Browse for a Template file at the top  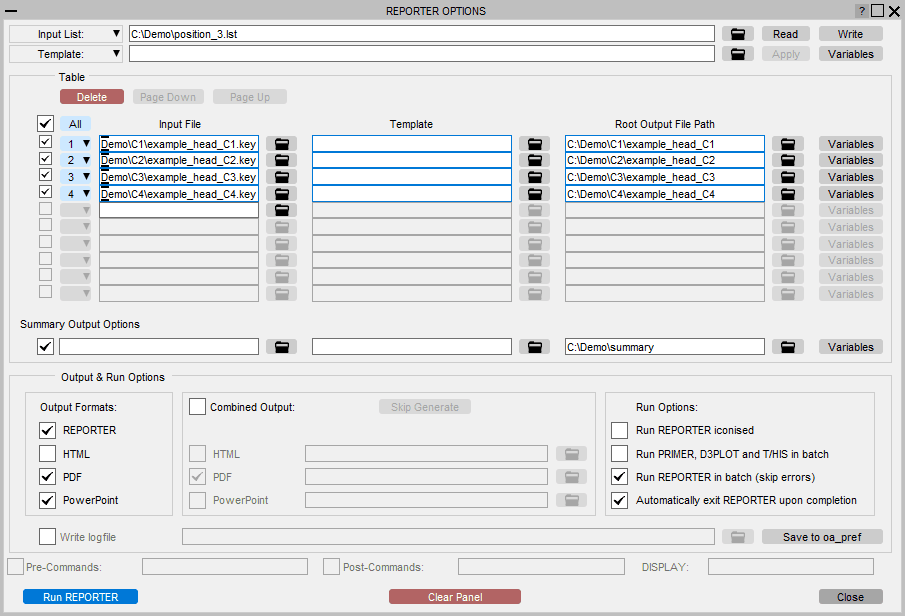pyautogui.click(x=738, y=53)
